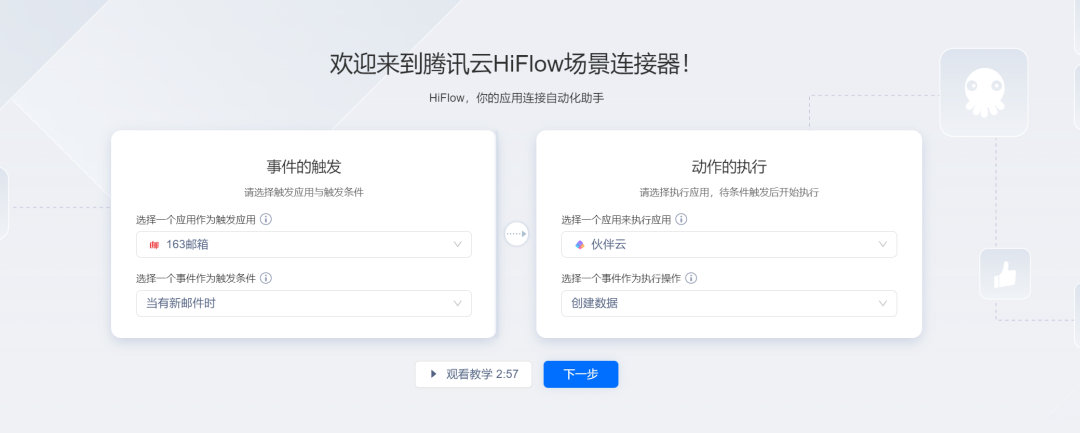This screenshot has height=433, width=1080.
Task: Click the label 选择一个事件作为触发条件
Action: click(196, 278)
